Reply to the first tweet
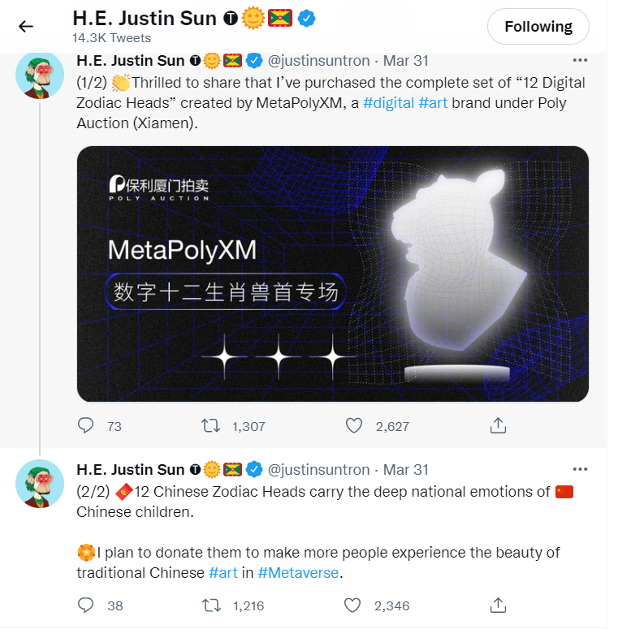This screenshot has width=620, height=630. tap(86, 426)
